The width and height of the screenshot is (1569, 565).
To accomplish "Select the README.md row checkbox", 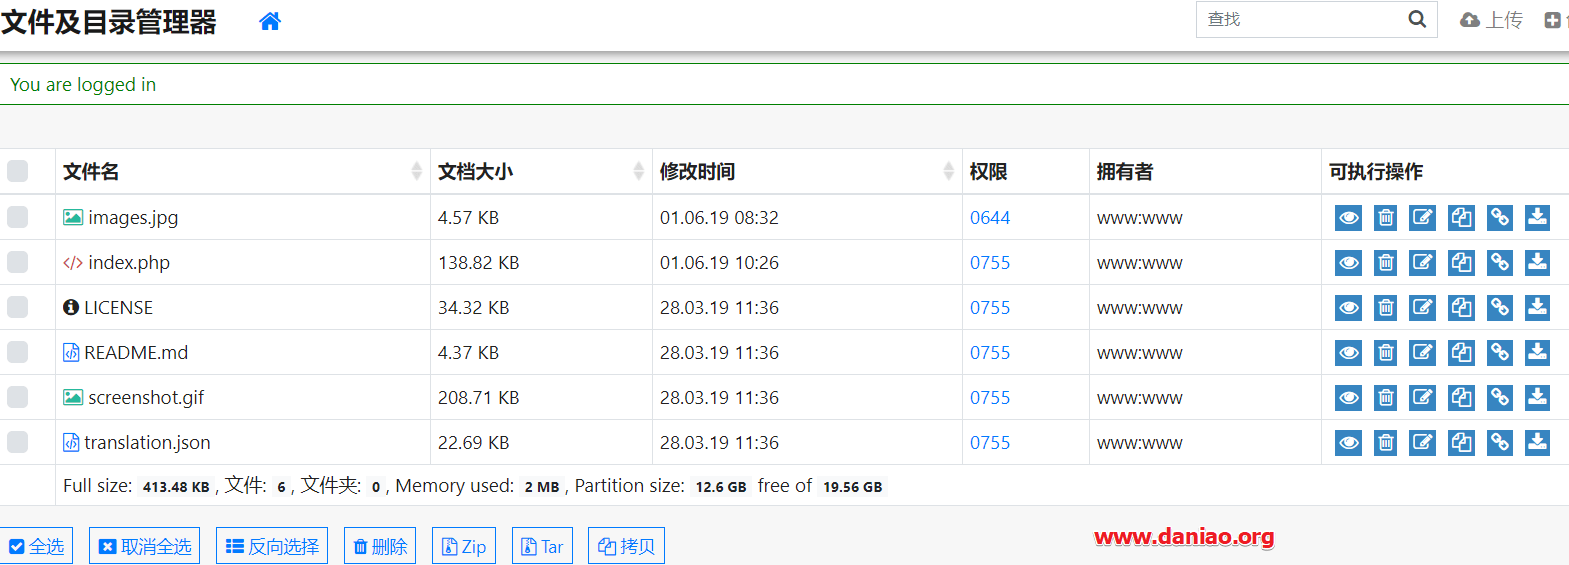I will click(18, 352).
